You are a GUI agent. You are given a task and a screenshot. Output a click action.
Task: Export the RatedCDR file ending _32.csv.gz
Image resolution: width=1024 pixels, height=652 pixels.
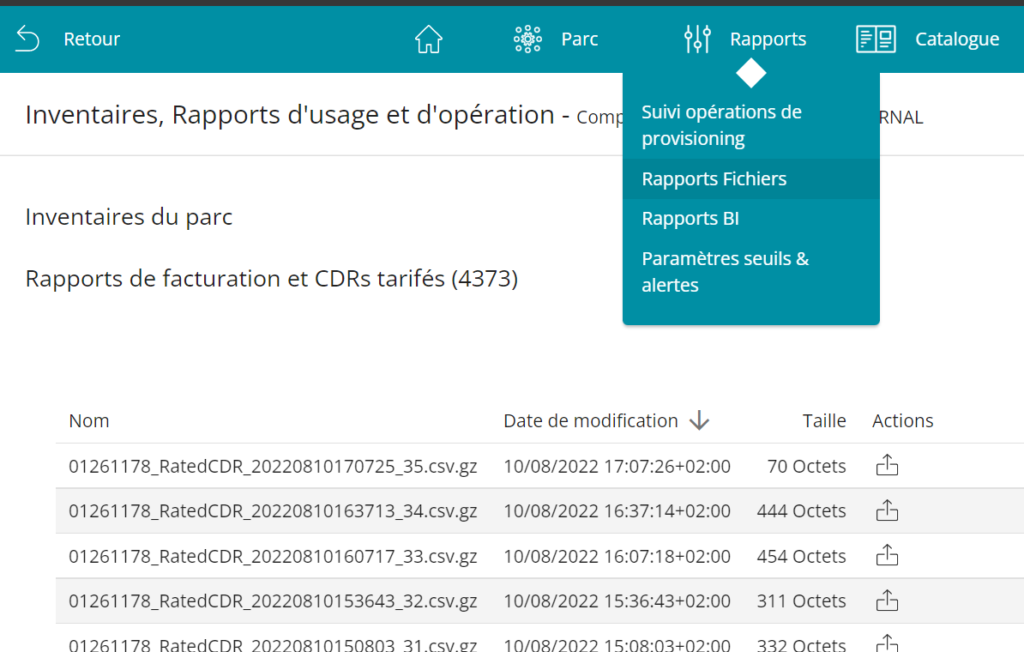coord(887,601)
